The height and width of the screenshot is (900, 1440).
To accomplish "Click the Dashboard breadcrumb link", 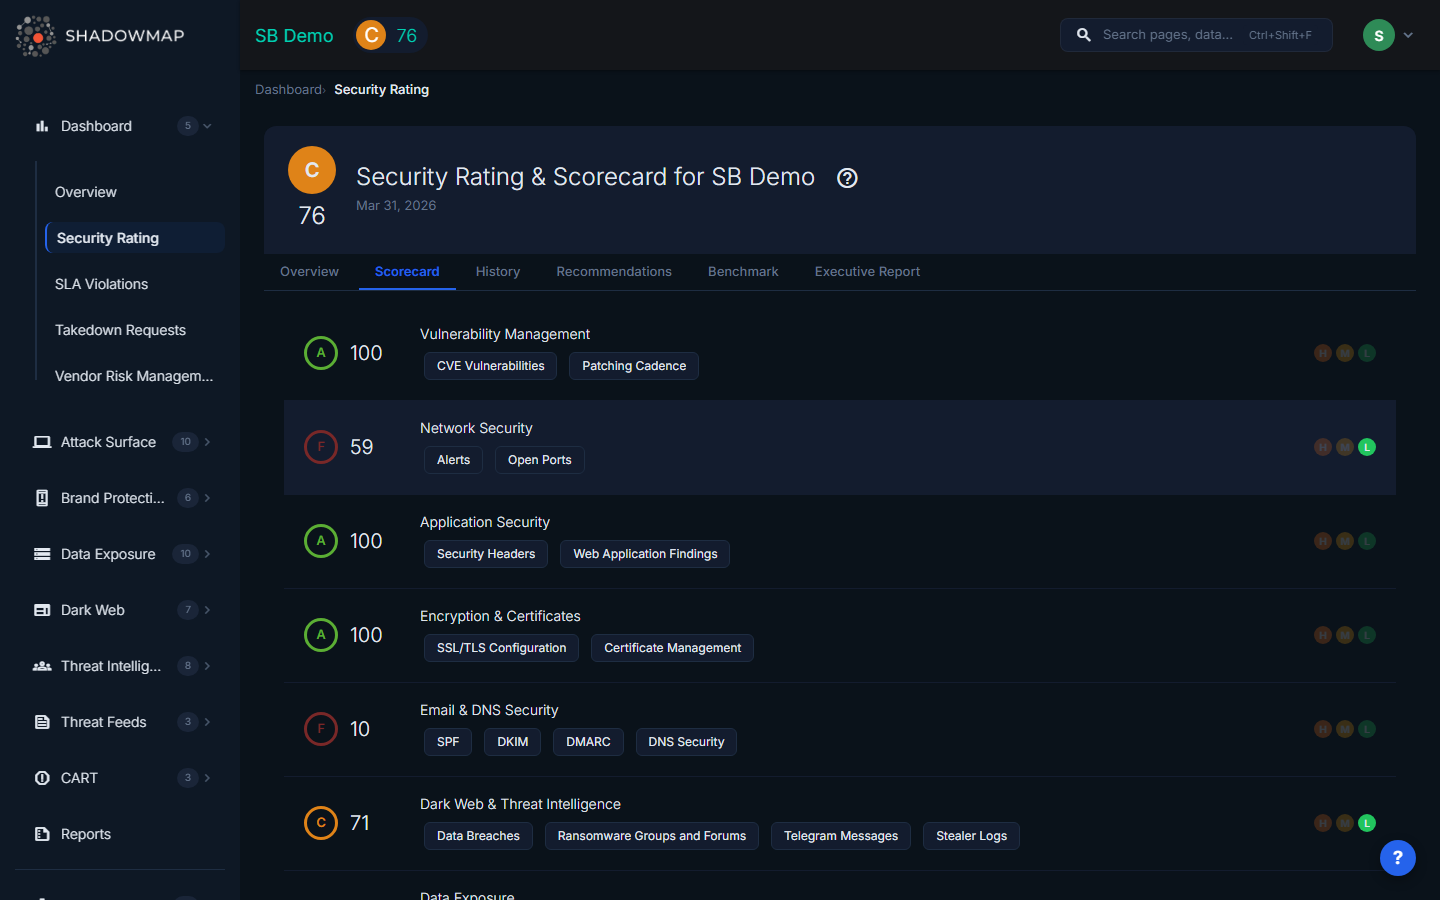I will 288,90.
